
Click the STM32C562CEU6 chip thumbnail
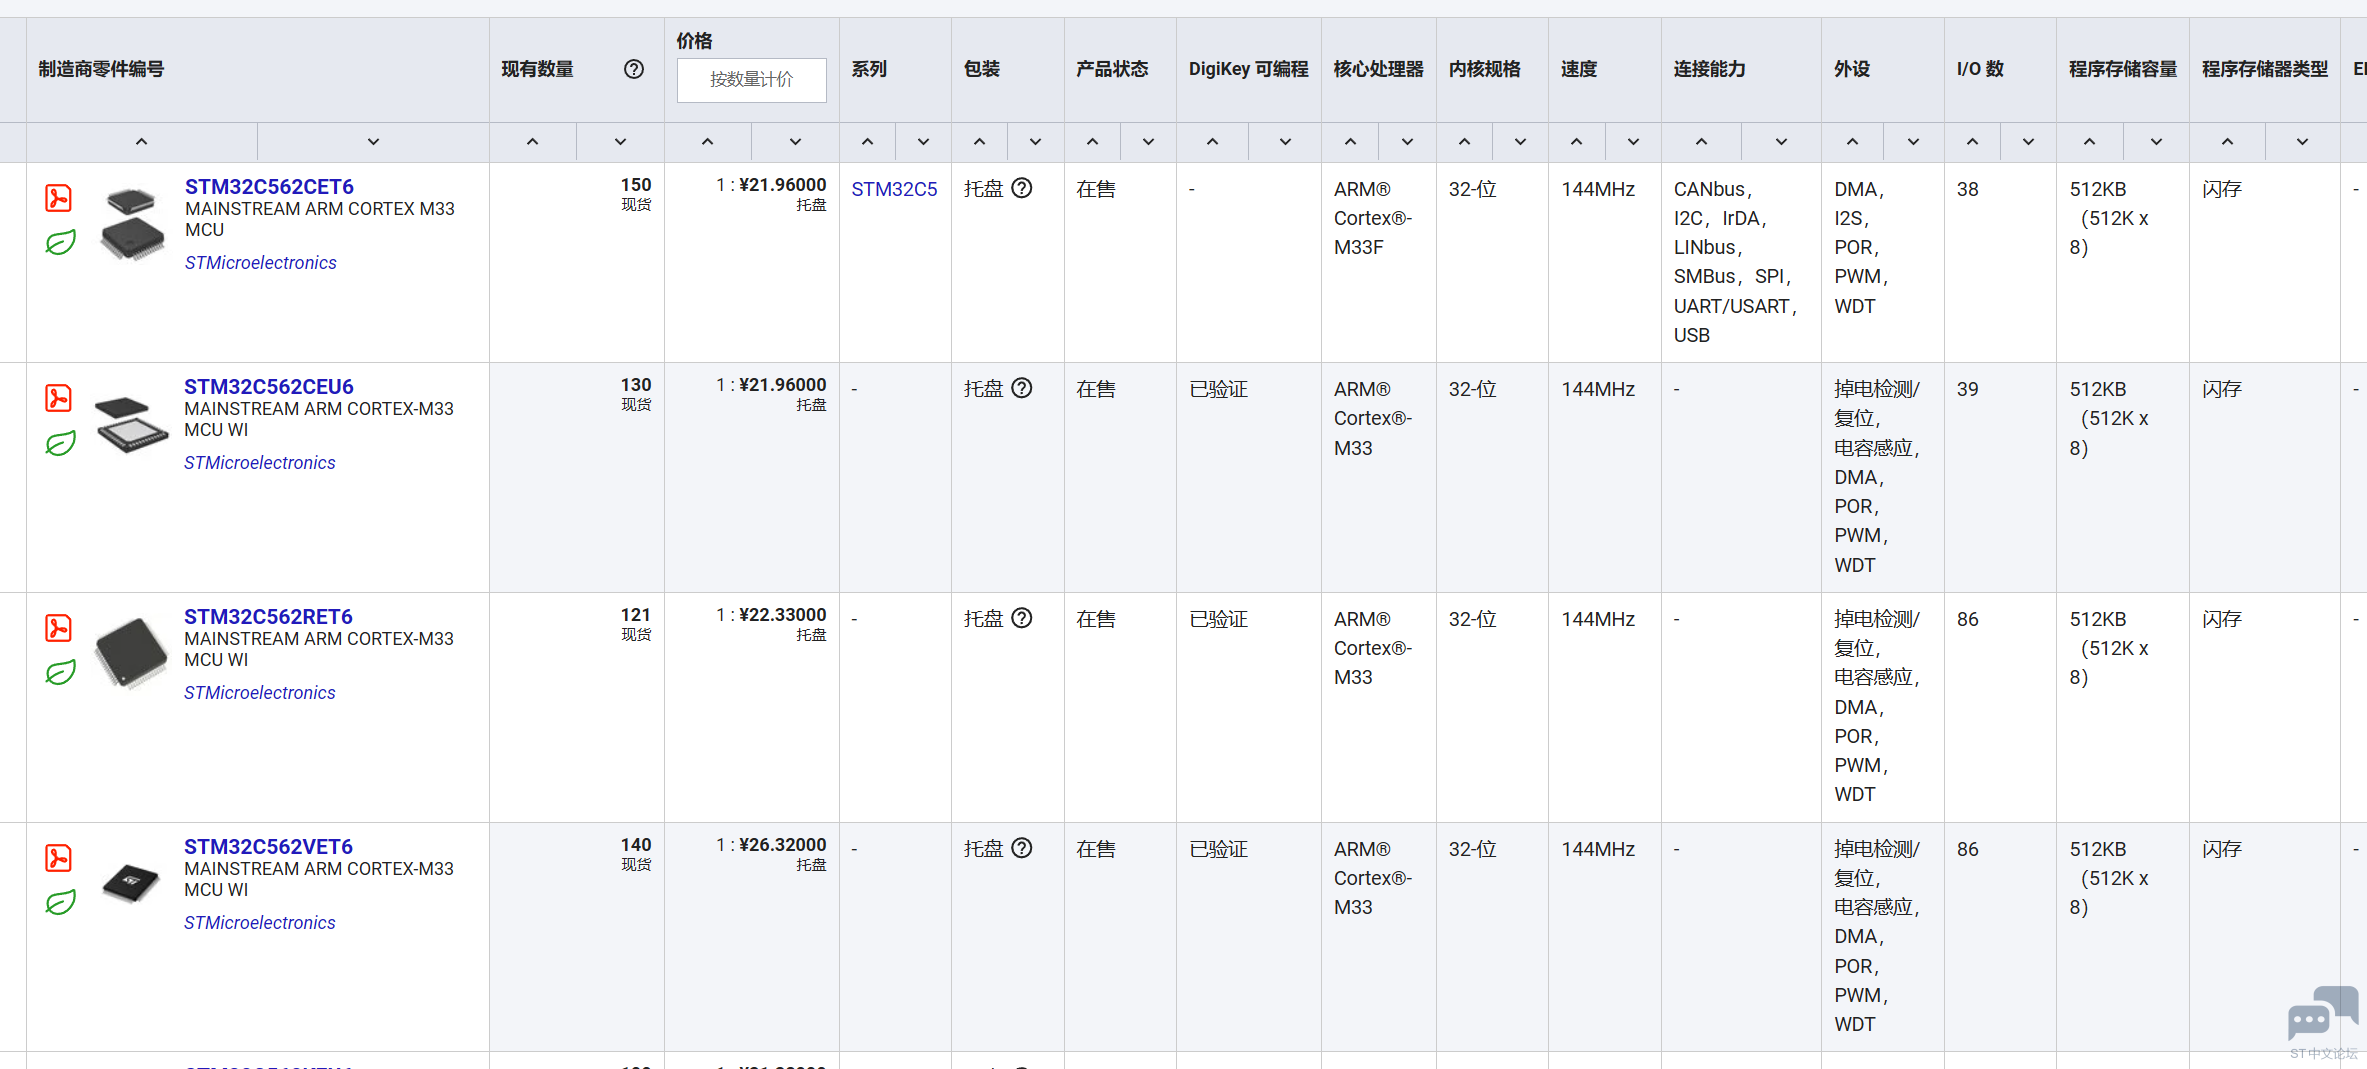coord(131,424)
